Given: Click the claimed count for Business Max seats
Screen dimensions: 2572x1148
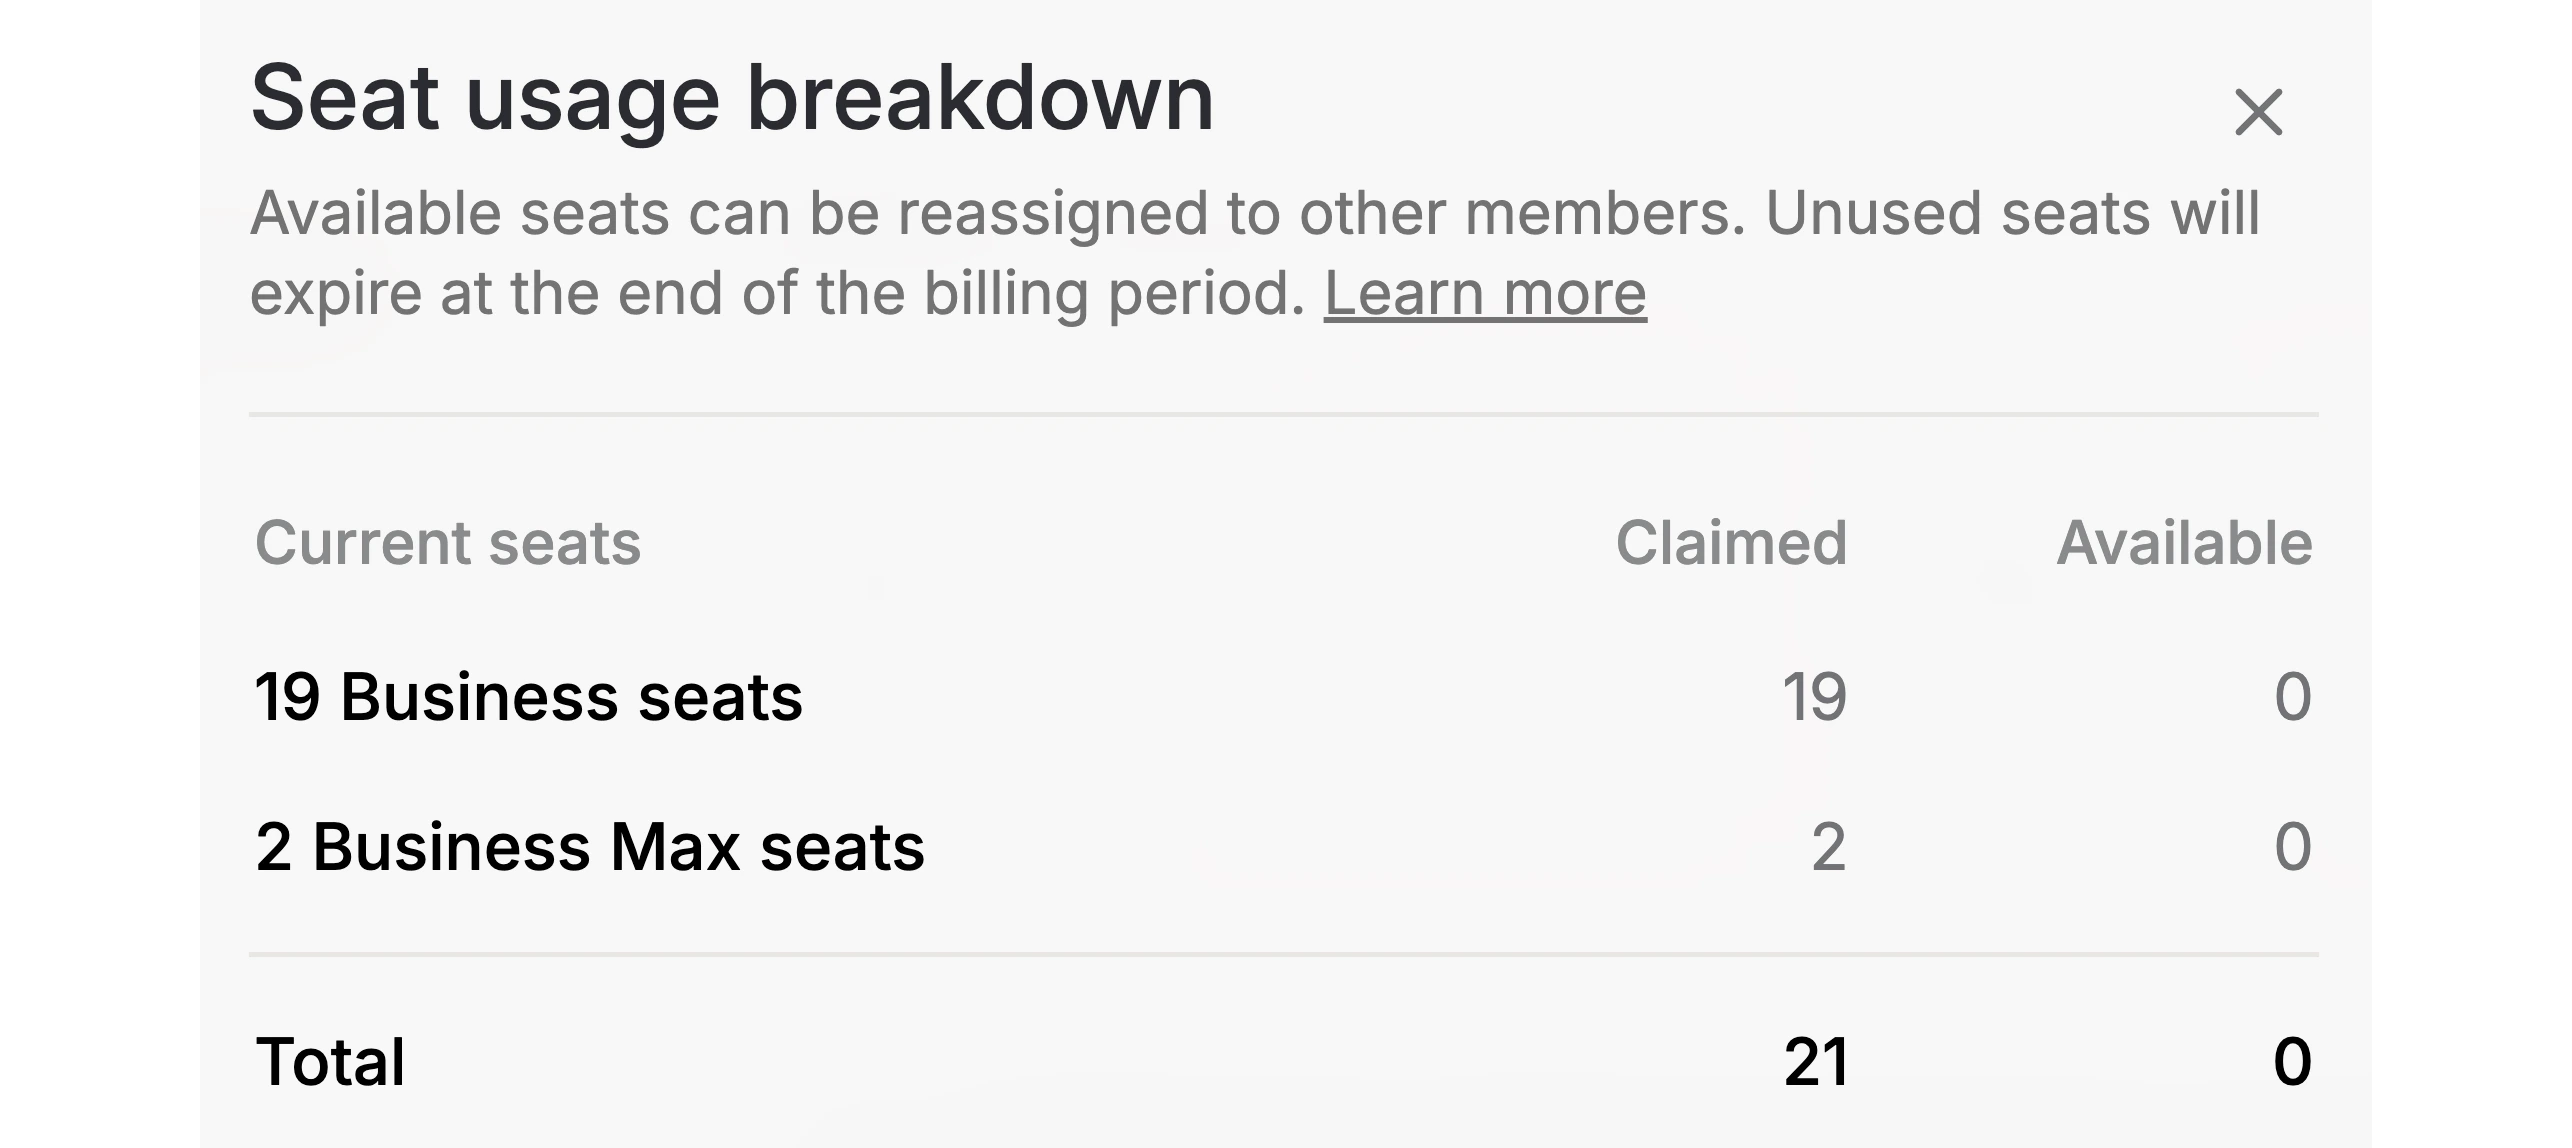Looking at the screenshot, I should click(x=1830, y=845).
